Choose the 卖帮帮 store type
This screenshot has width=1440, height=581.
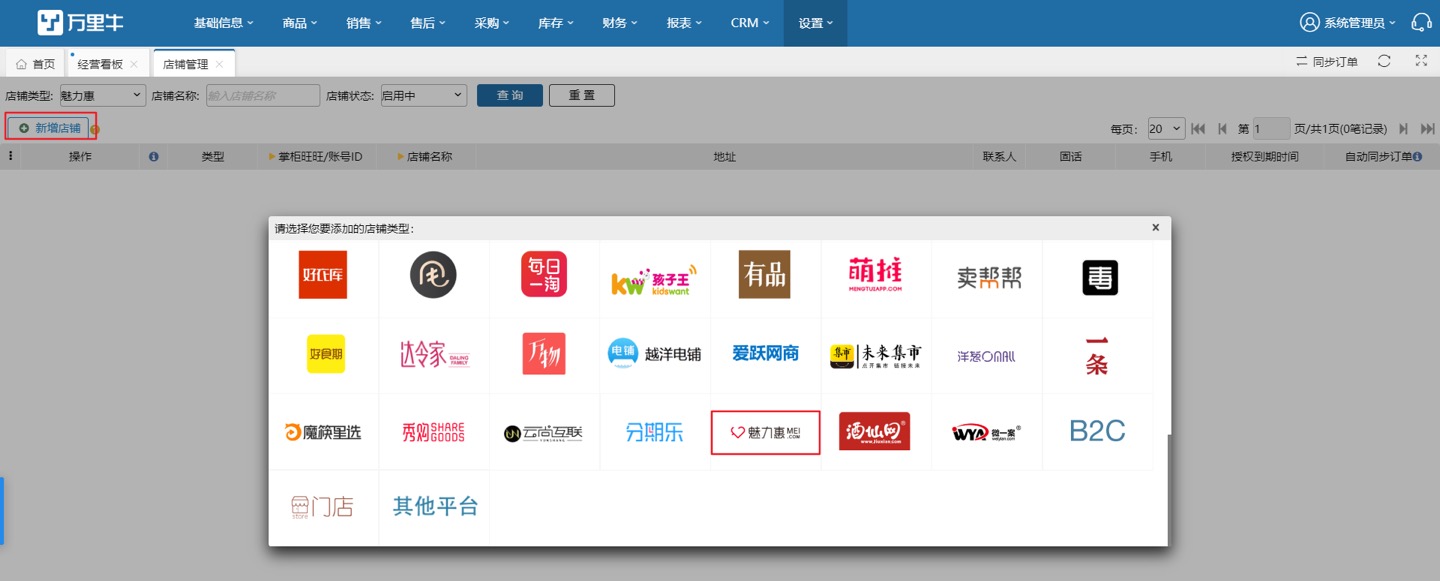click(989, 278)
